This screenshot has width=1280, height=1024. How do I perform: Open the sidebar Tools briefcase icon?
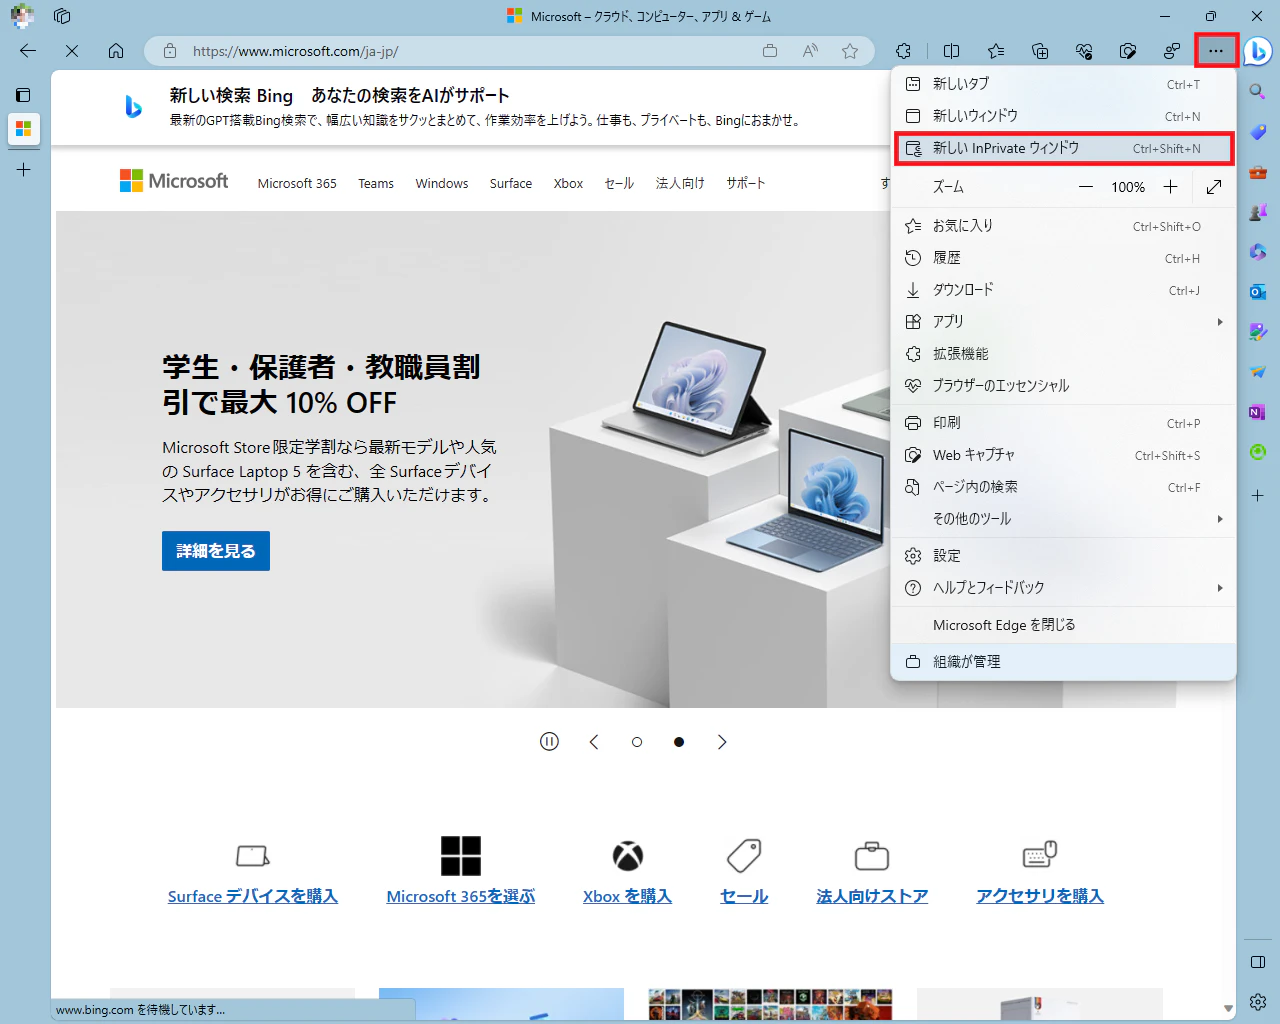coord(1258,172)
